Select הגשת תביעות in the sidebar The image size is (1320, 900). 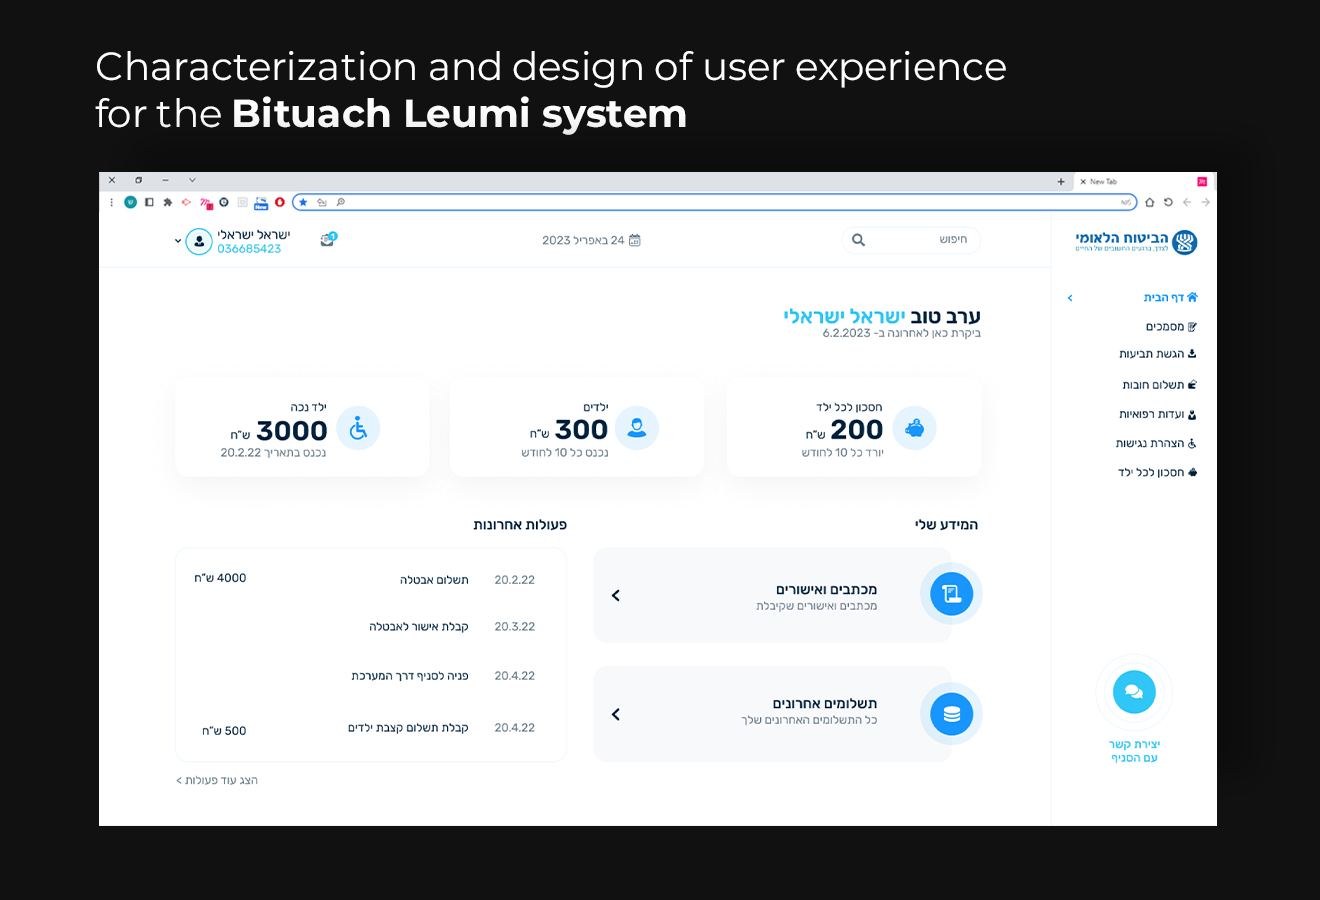pyautogui.click(x=1157, y=354)
